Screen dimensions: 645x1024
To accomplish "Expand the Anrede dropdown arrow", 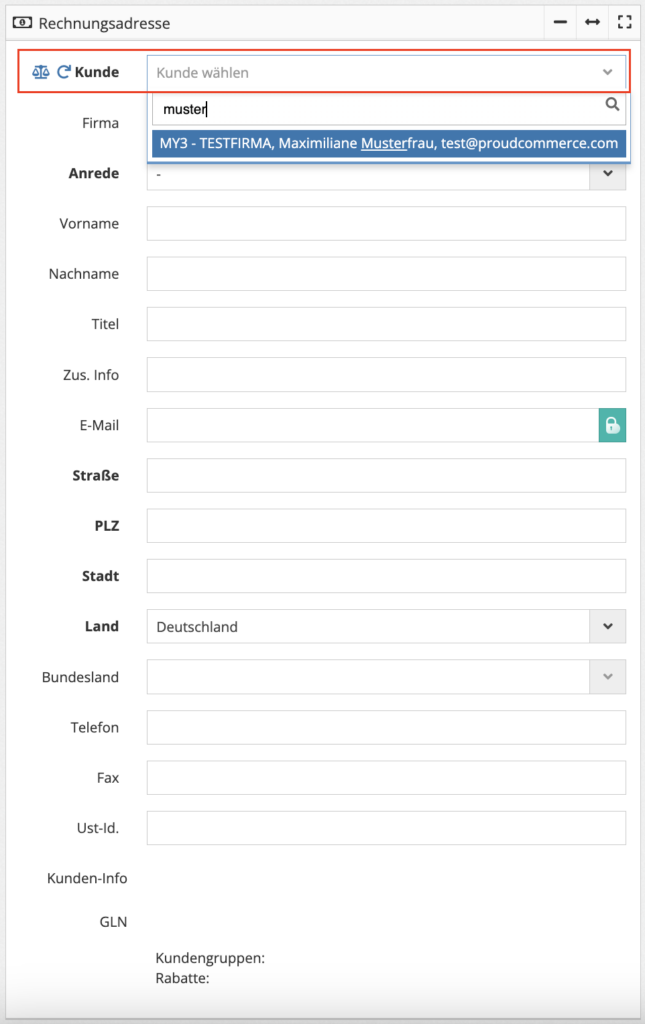I will (608, 174).
